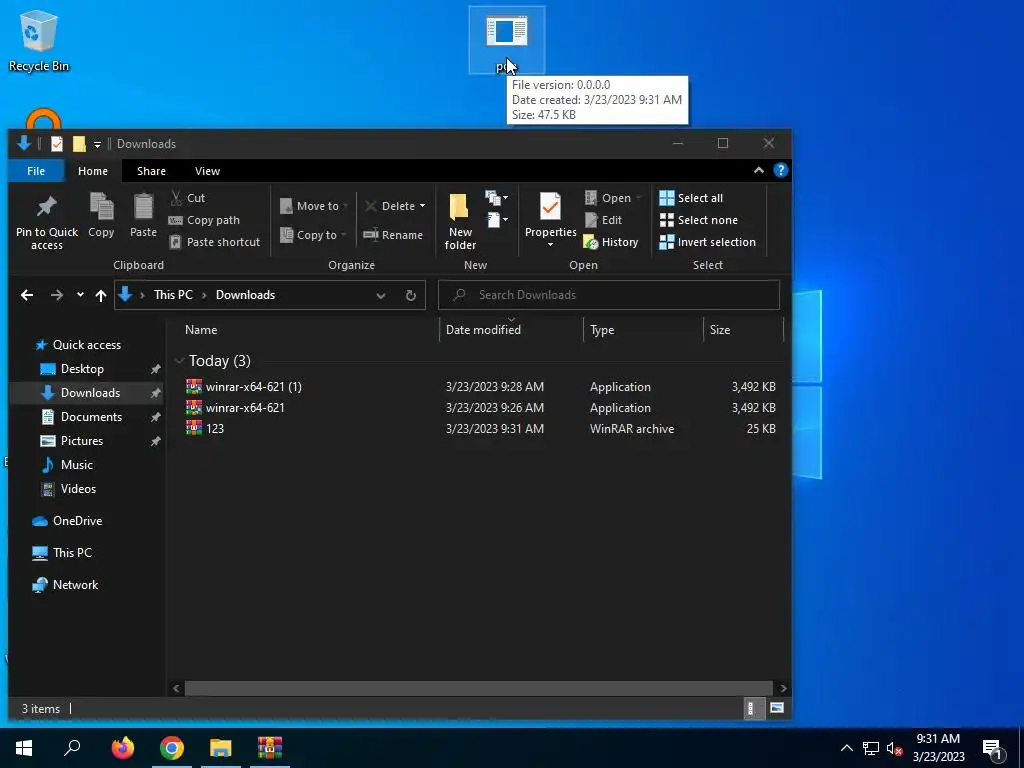
Task: Switch to large icons view in status bar
Action: pos(776,708)
